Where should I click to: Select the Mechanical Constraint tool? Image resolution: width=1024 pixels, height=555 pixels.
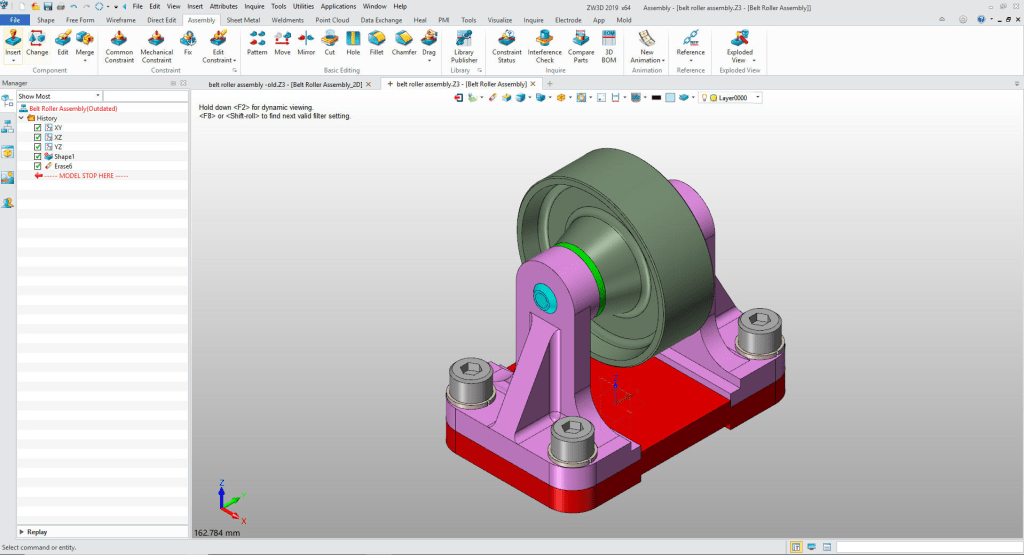coord(156,45)
